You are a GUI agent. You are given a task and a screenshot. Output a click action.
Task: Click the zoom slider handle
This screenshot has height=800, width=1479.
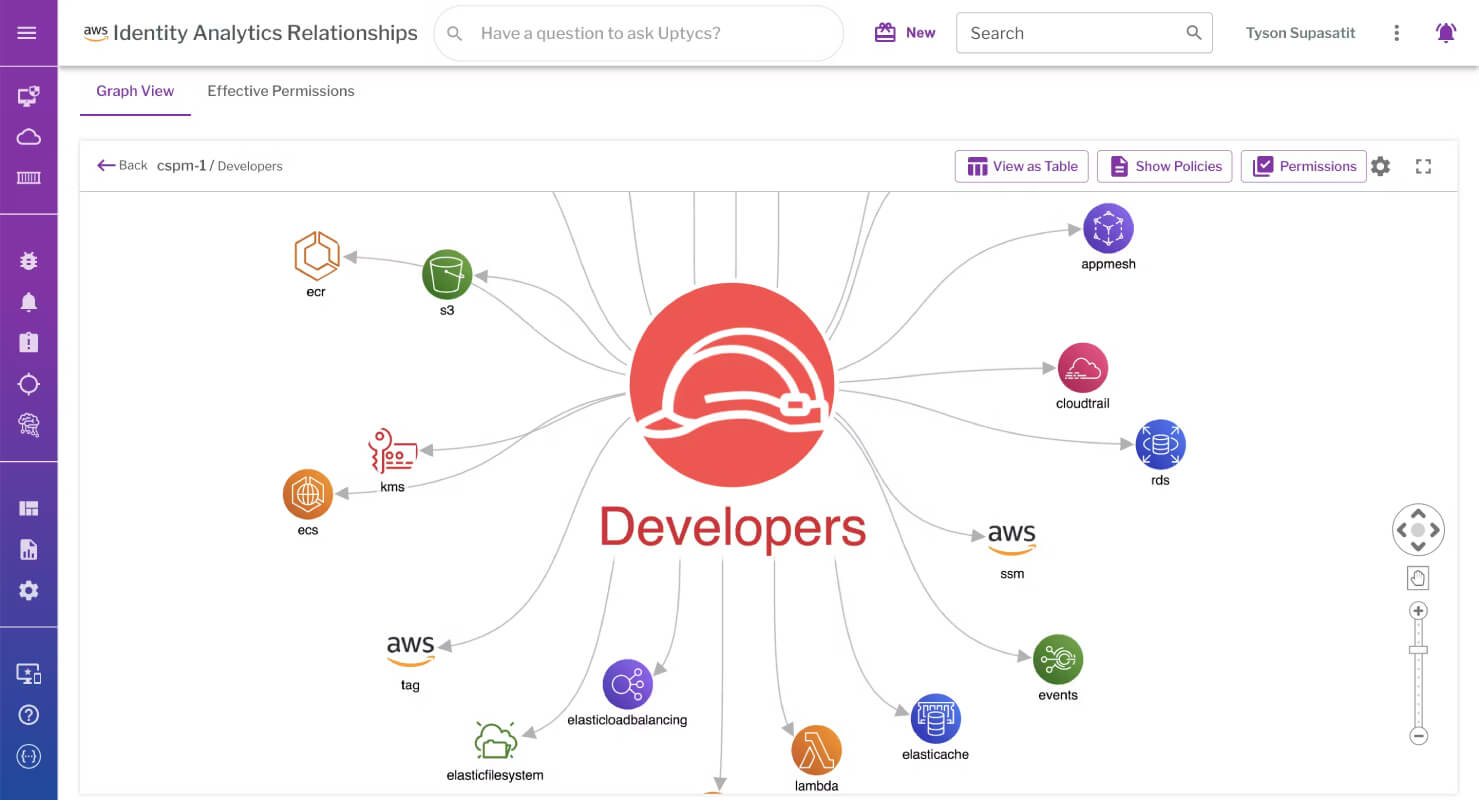pyautogui.click(x=1418, y=650)
